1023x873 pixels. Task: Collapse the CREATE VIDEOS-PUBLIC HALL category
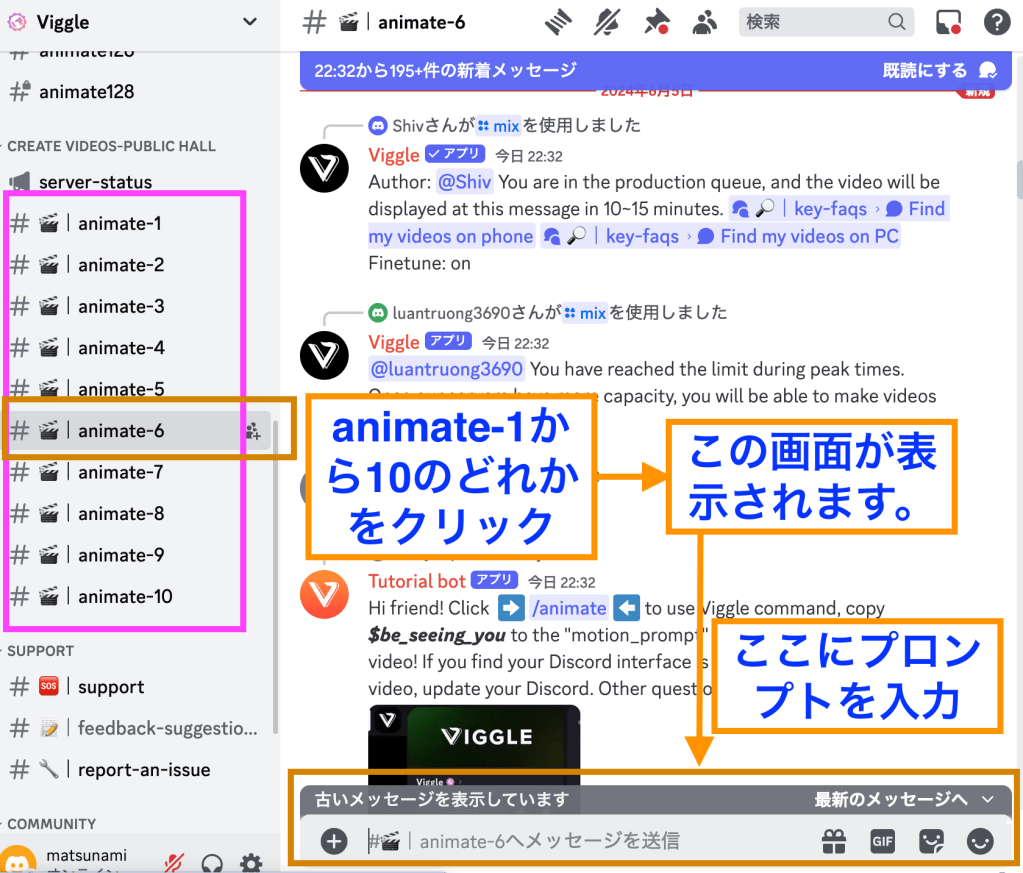click(111, 146)
